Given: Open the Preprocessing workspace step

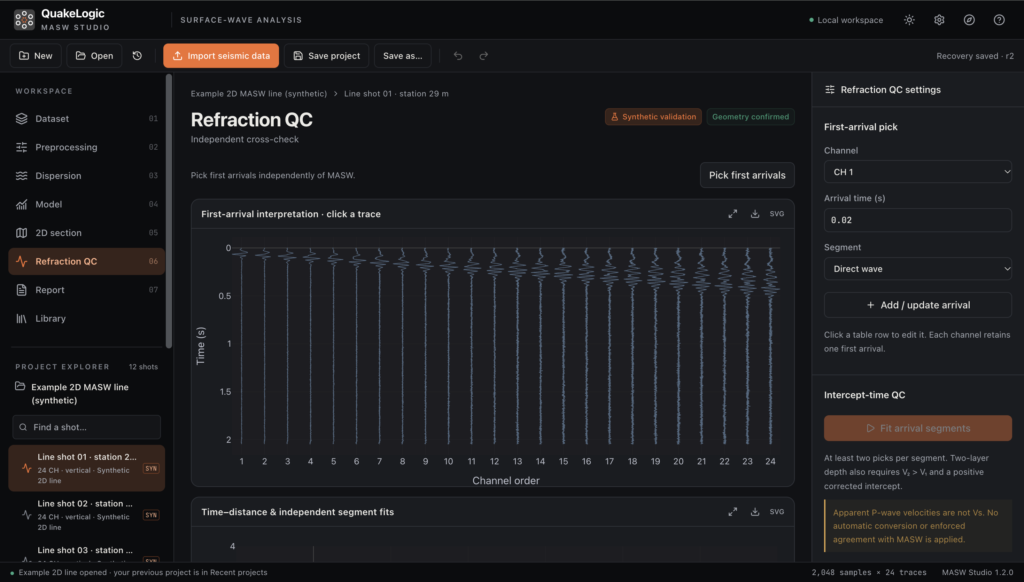Looking at the screenshot, I should click(87, 147).
